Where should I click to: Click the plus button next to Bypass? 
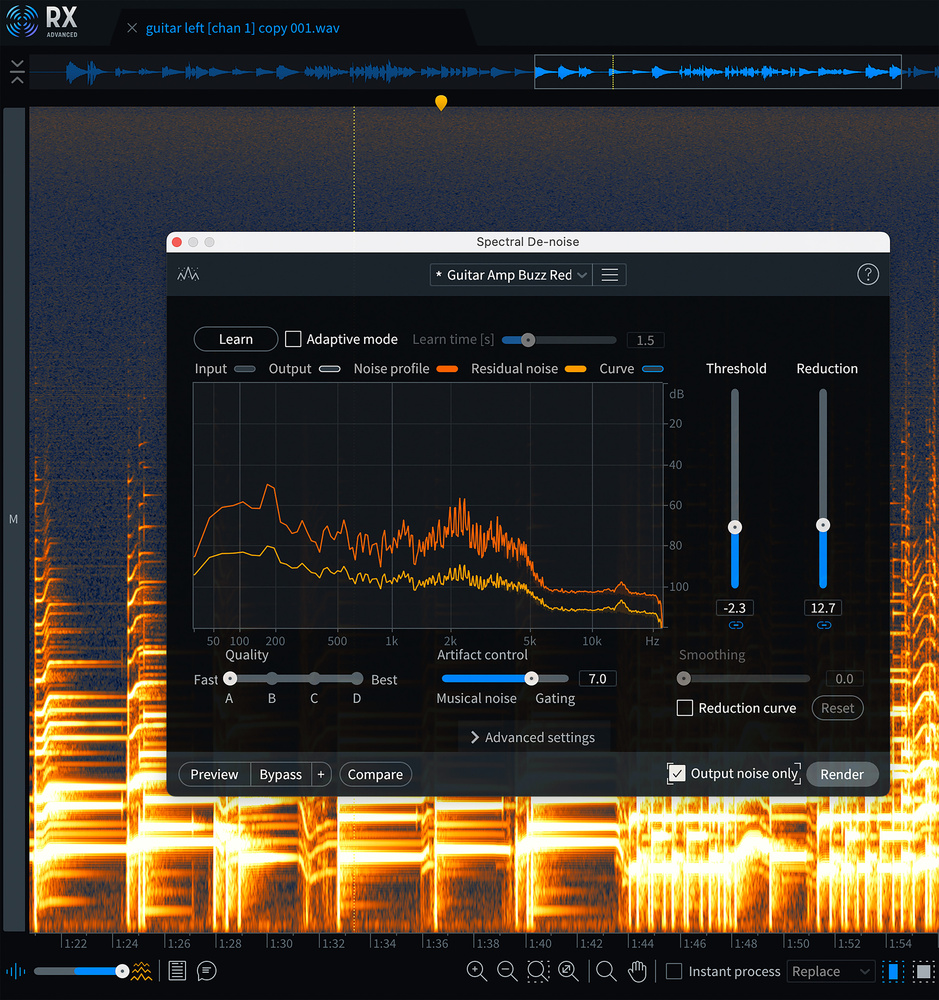pyautogui.click(x=321, y=774)
